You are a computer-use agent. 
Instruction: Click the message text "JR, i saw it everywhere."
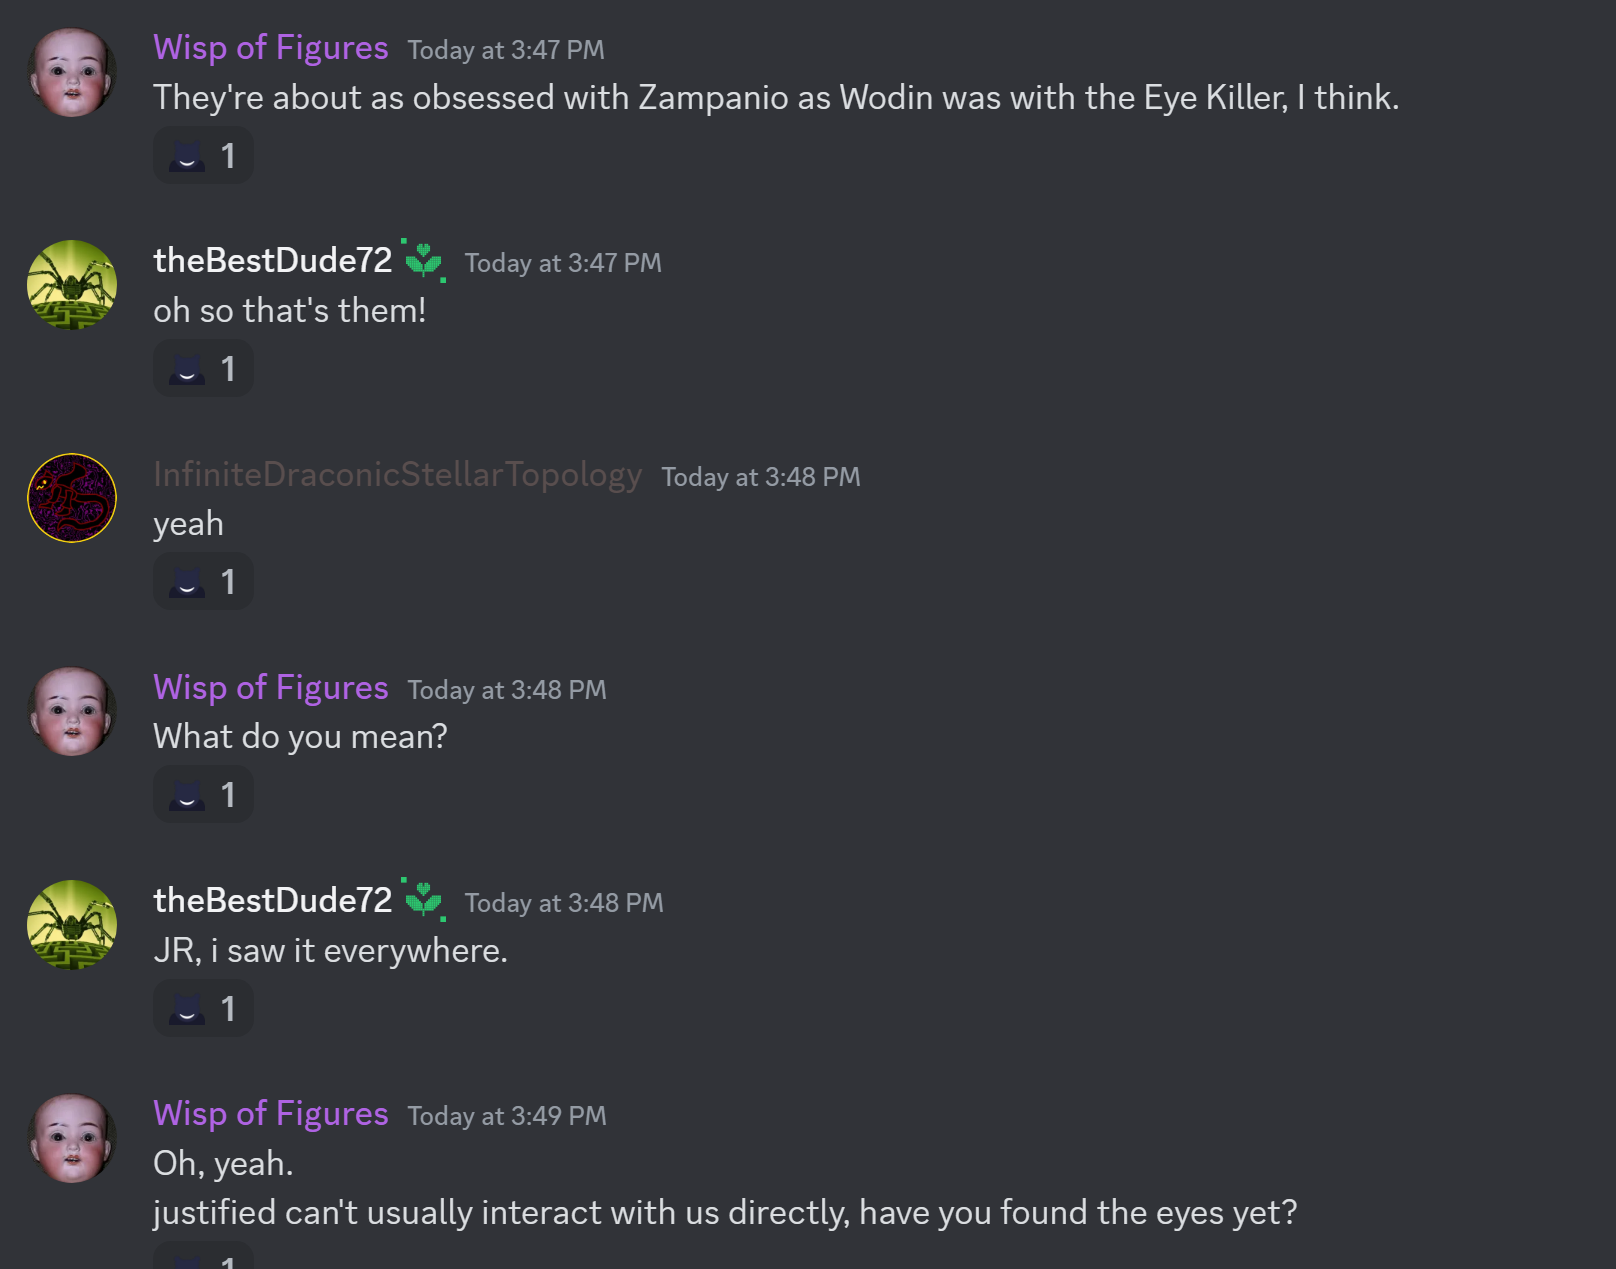[330, 951]
